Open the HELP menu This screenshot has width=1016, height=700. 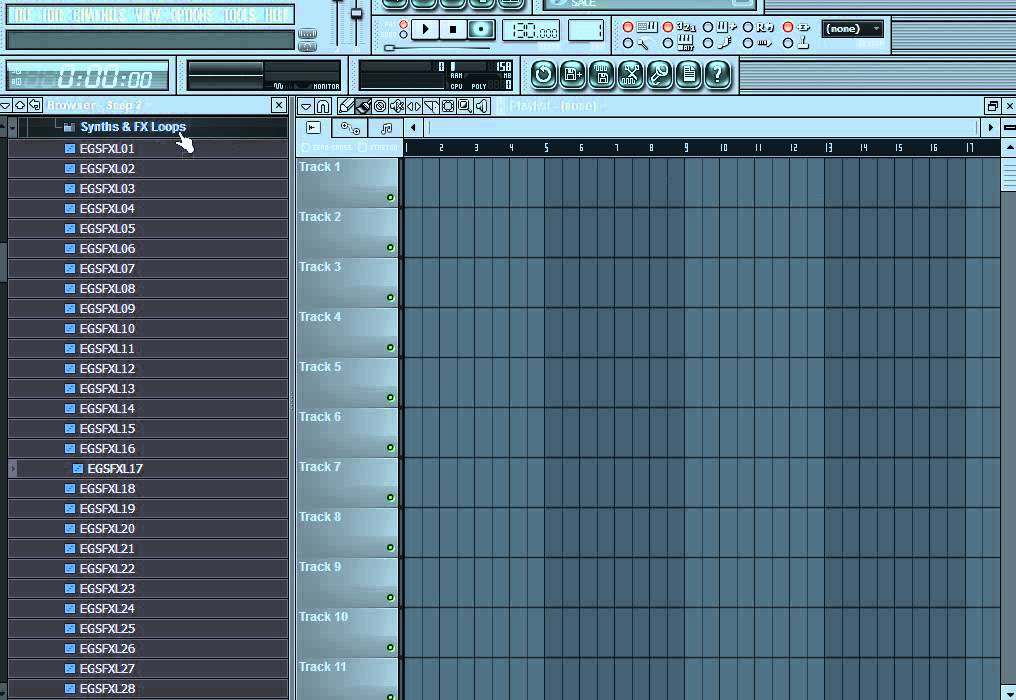277,14
